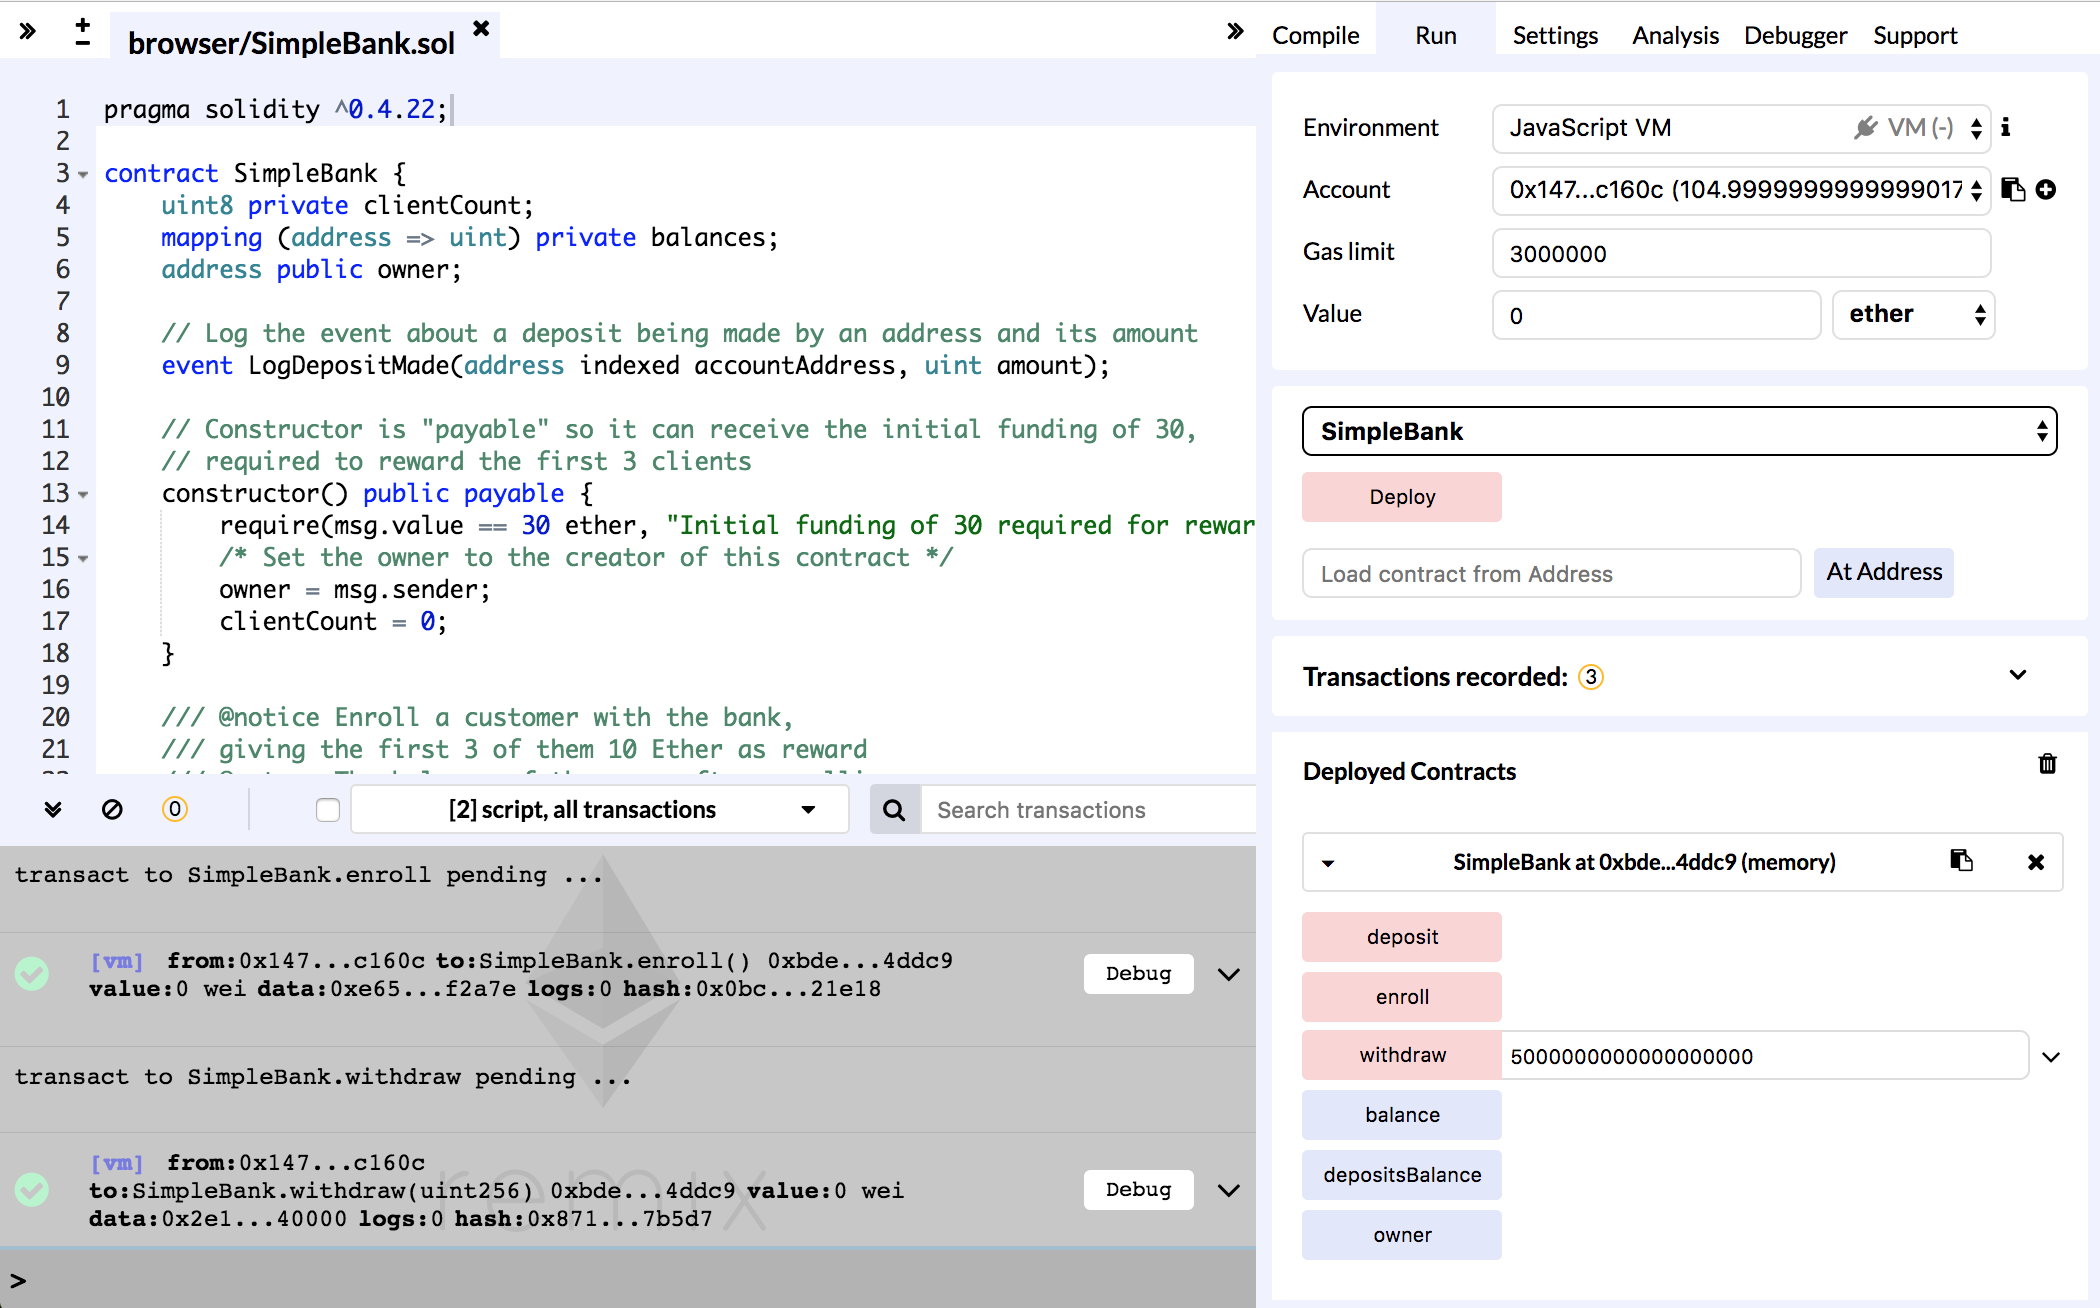This screenshot has height=1308, width=2100.
Task: Click the transaction search magnifier icon
Action: [894, 810]
